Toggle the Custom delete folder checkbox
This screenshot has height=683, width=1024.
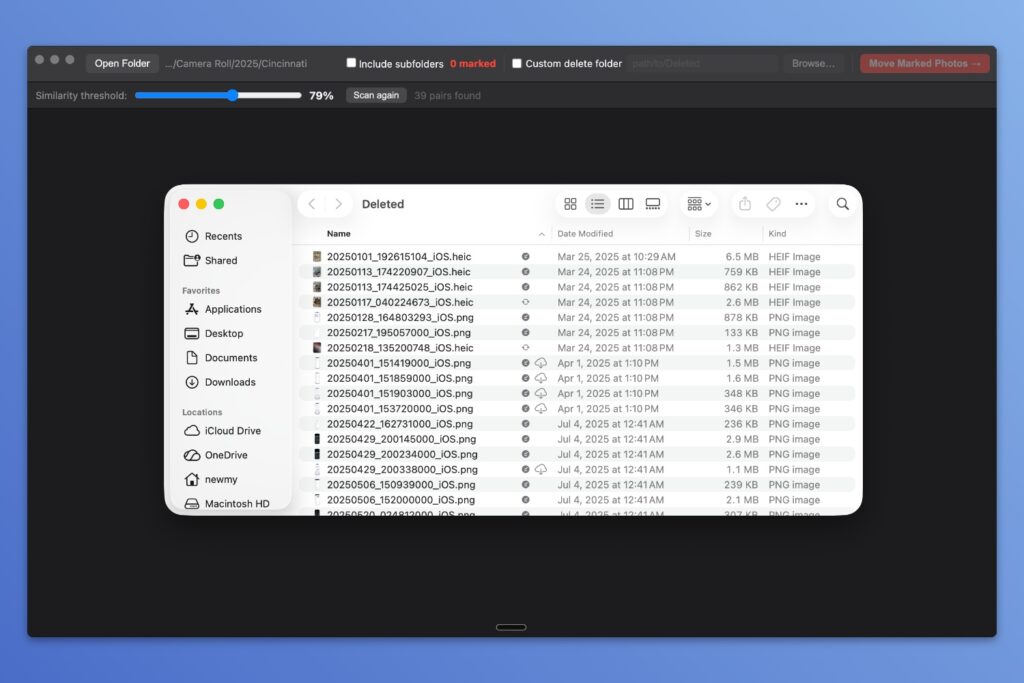click(517, 63)
